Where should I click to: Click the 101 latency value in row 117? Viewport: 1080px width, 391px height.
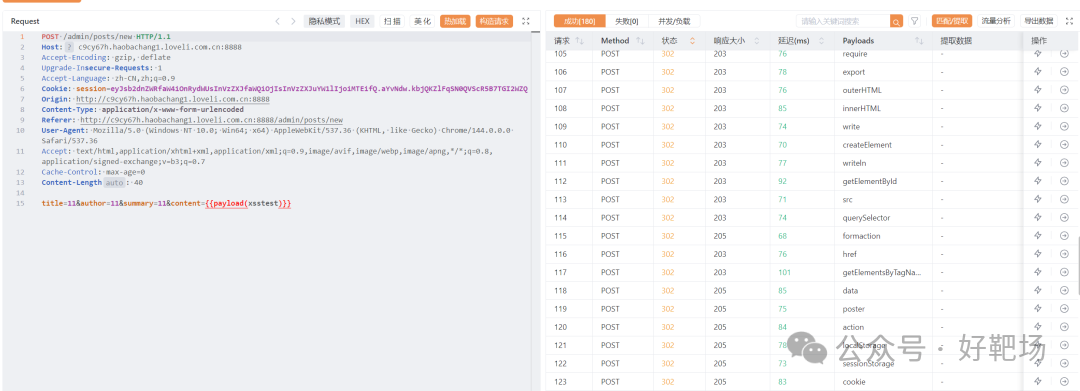pyautogui.click(x=785, y=273)
